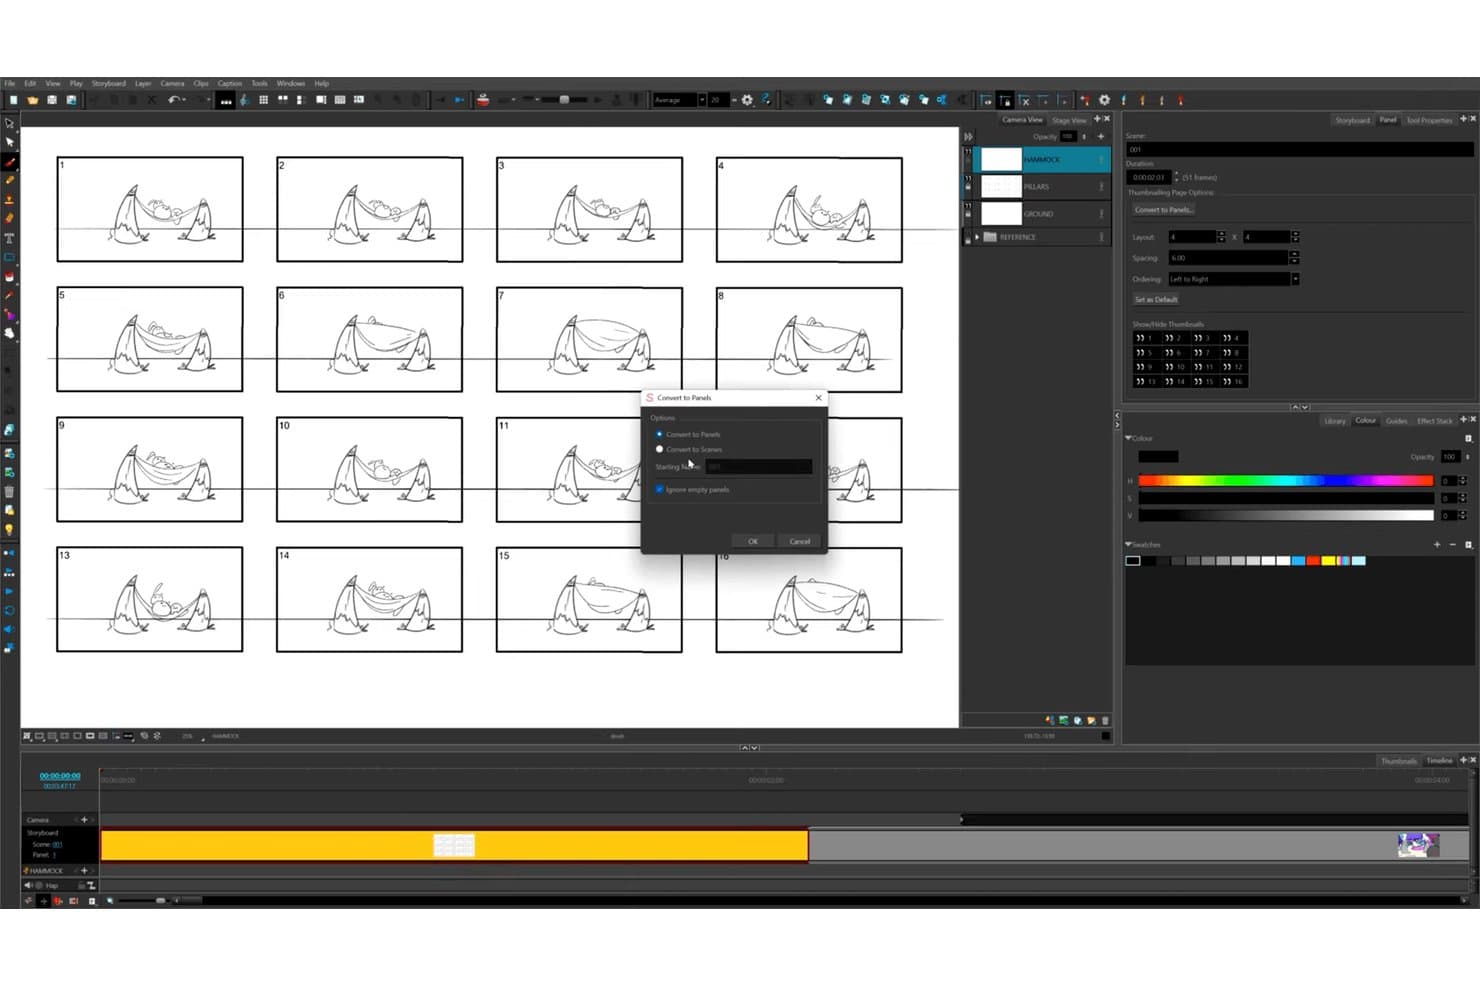Toggle the Ignore empty panels checkbox
1480x987 pixels.
click(x=659, y=489)
